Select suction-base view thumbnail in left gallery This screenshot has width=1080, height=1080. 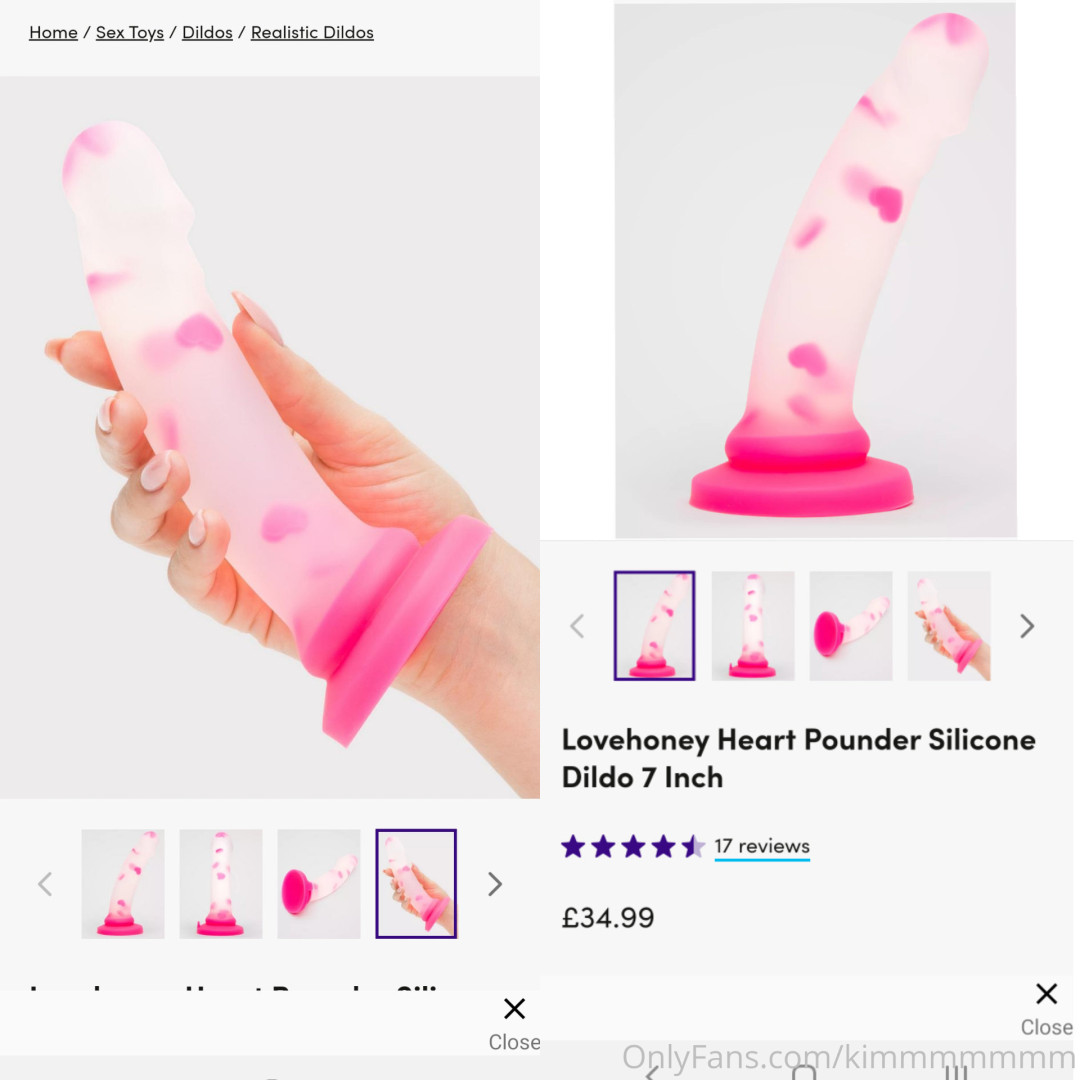pyautogui.click(x=319, y=884)
